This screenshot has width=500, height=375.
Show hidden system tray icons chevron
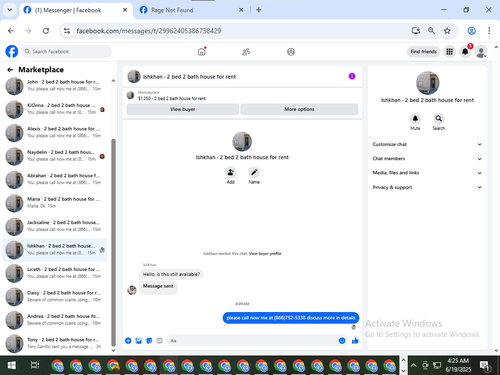pos(413,365)
